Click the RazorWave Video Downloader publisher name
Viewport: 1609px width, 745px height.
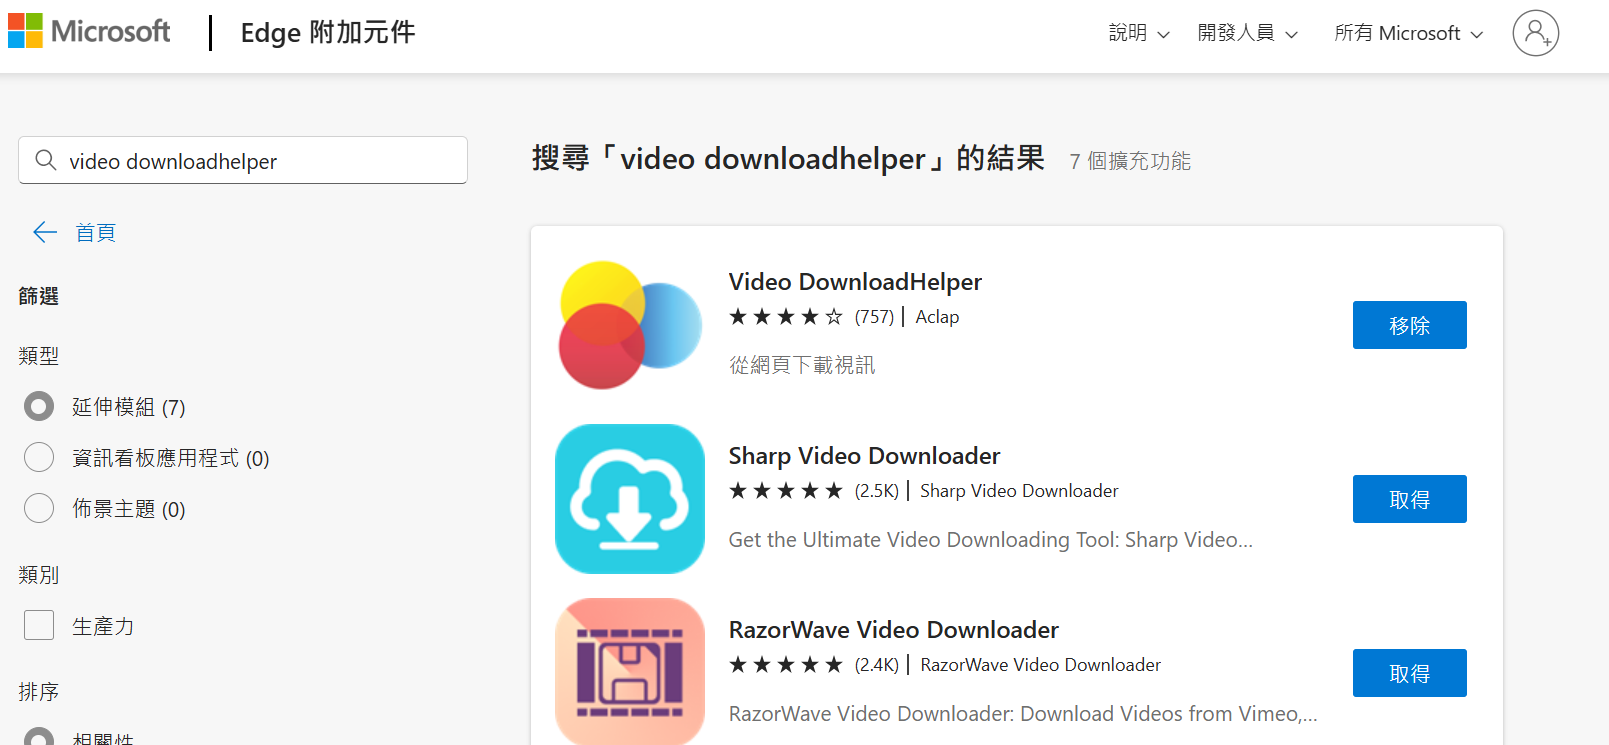(1041, 665)
